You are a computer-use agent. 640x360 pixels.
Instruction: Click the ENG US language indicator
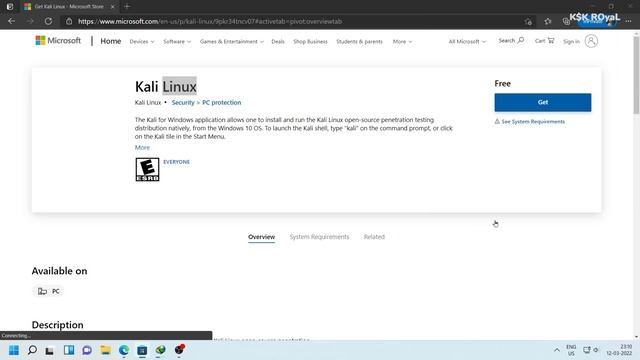point(571,350)
